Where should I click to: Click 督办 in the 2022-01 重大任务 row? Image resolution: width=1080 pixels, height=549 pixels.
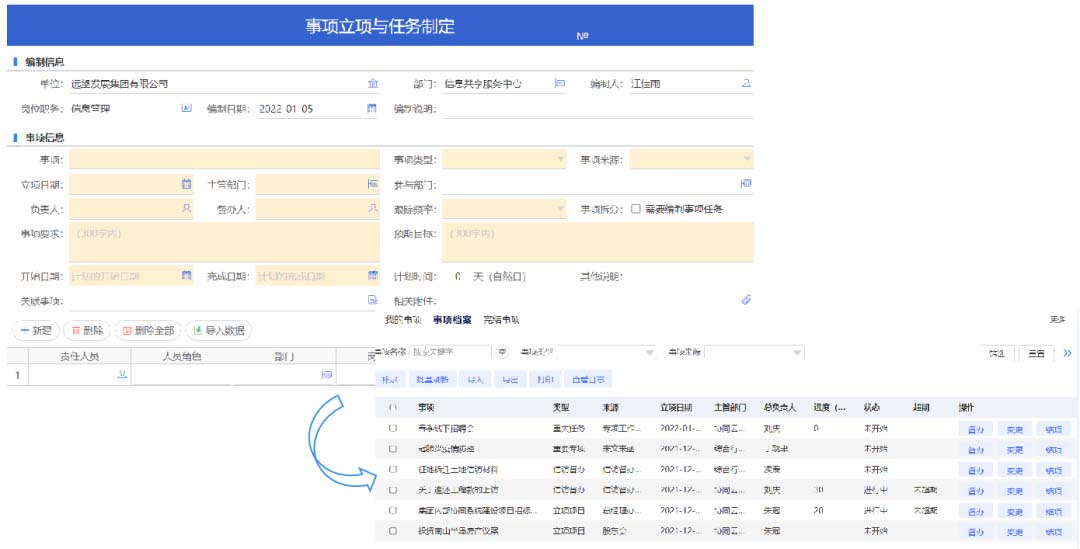tap(976, 429)
